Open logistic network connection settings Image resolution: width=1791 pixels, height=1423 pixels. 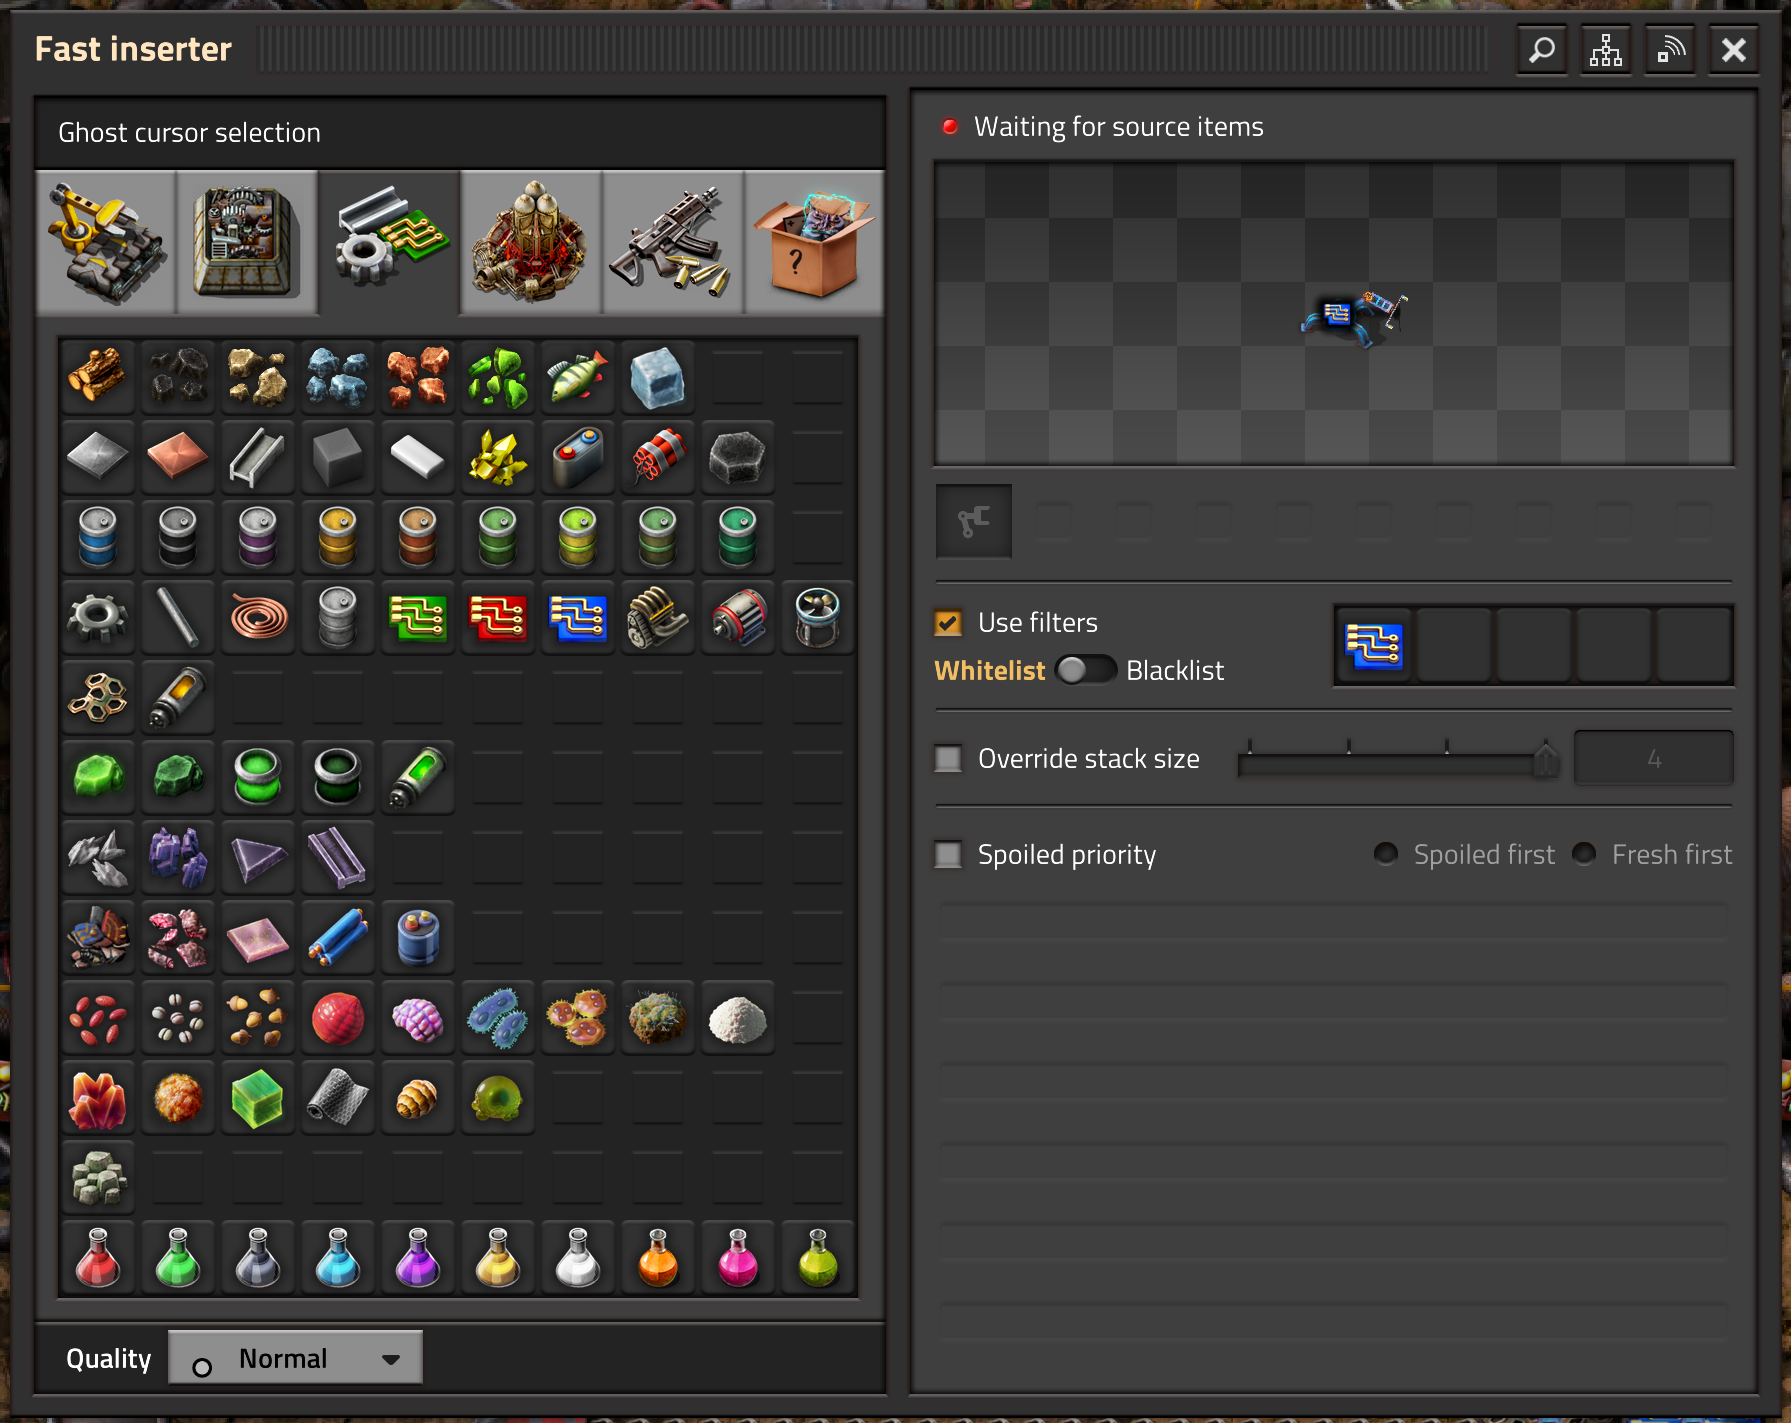(x=1670, y=50)
